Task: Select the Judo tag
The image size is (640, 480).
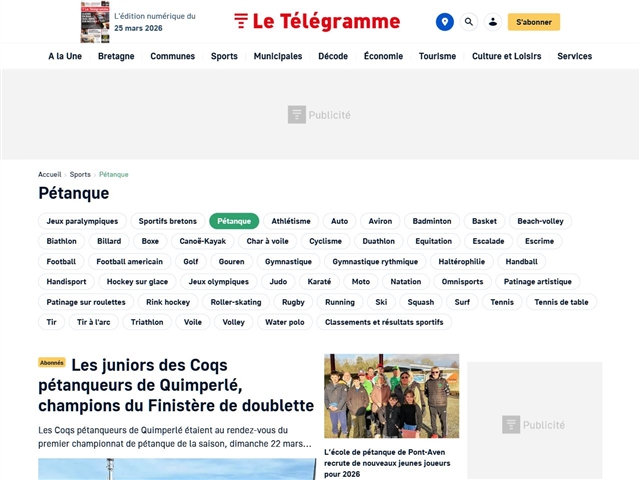Action: click(x=278, y=282)
